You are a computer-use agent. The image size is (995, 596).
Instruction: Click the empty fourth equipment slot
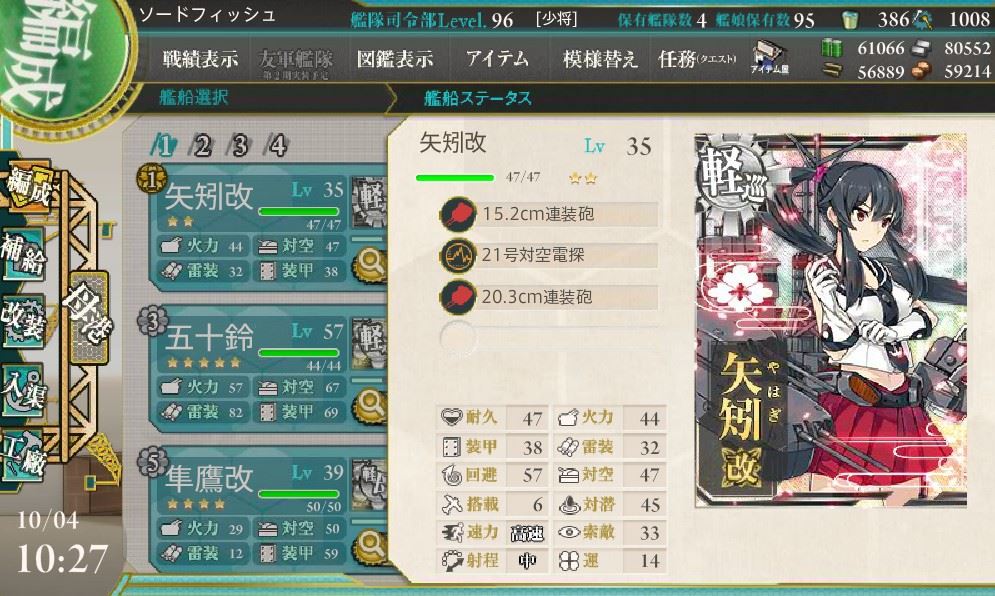pyautogui.click(x=550, y=338)
